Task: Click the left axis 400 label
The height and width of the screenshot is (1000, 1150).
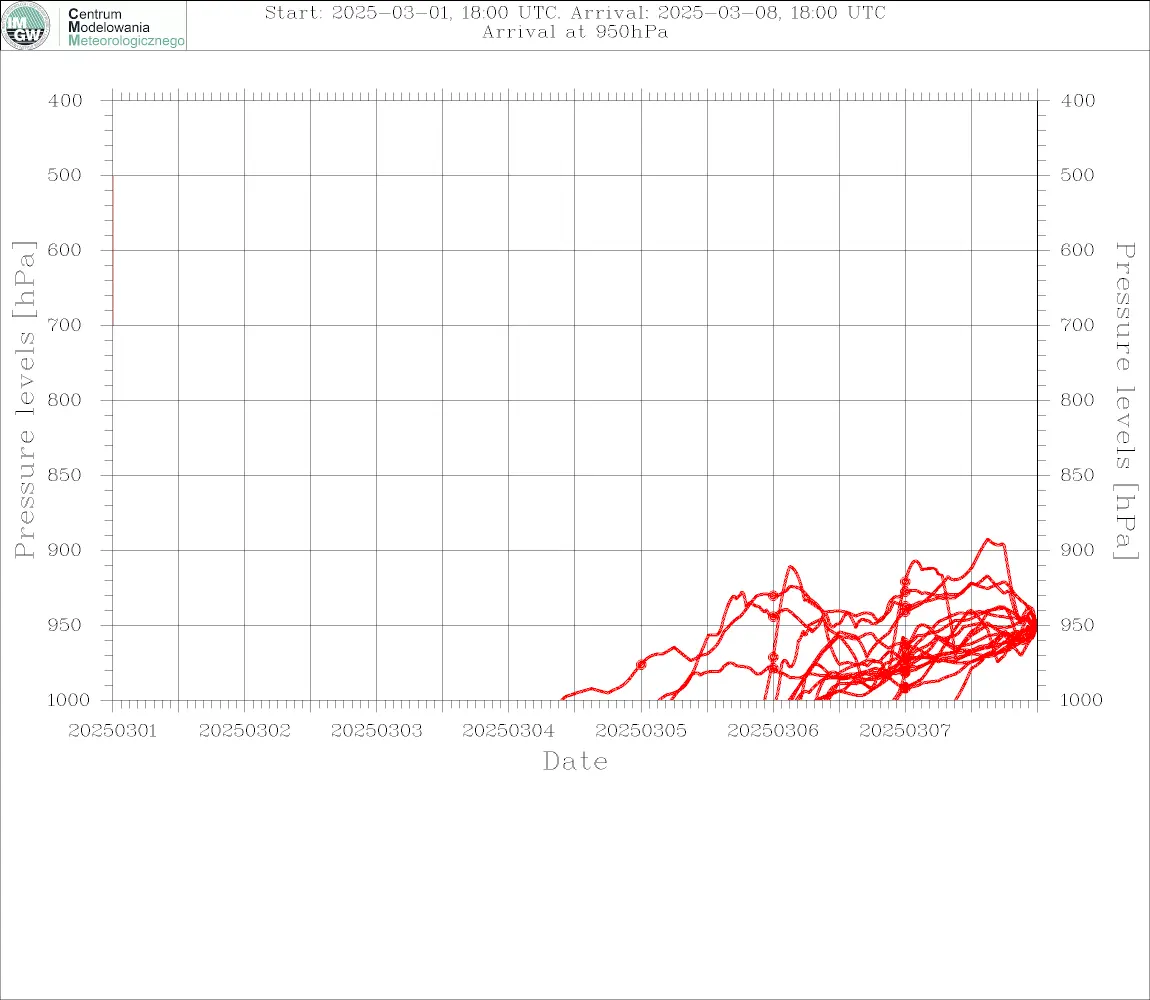Action: pos(65,101)
